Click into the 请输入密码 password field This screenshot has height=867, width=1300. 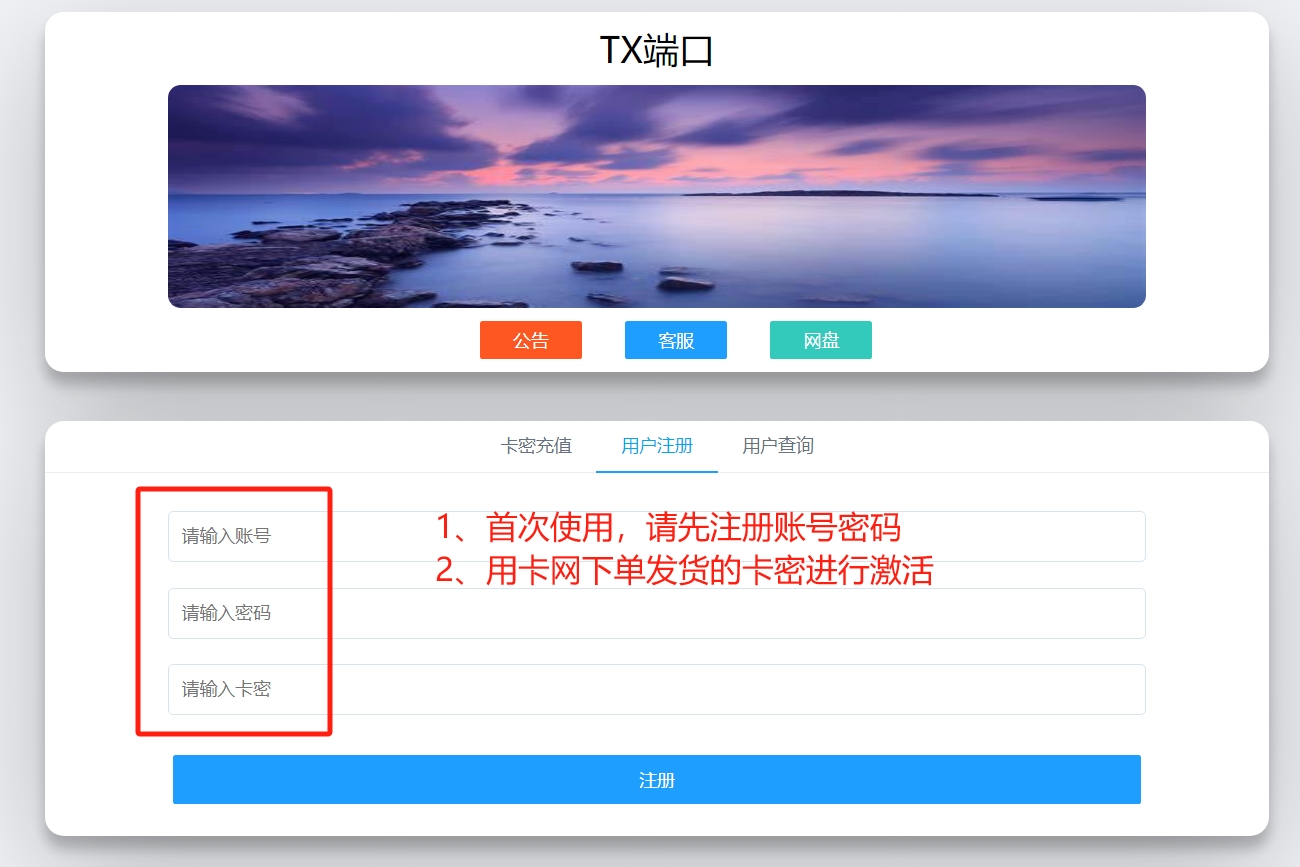click(x=657, y=613)
